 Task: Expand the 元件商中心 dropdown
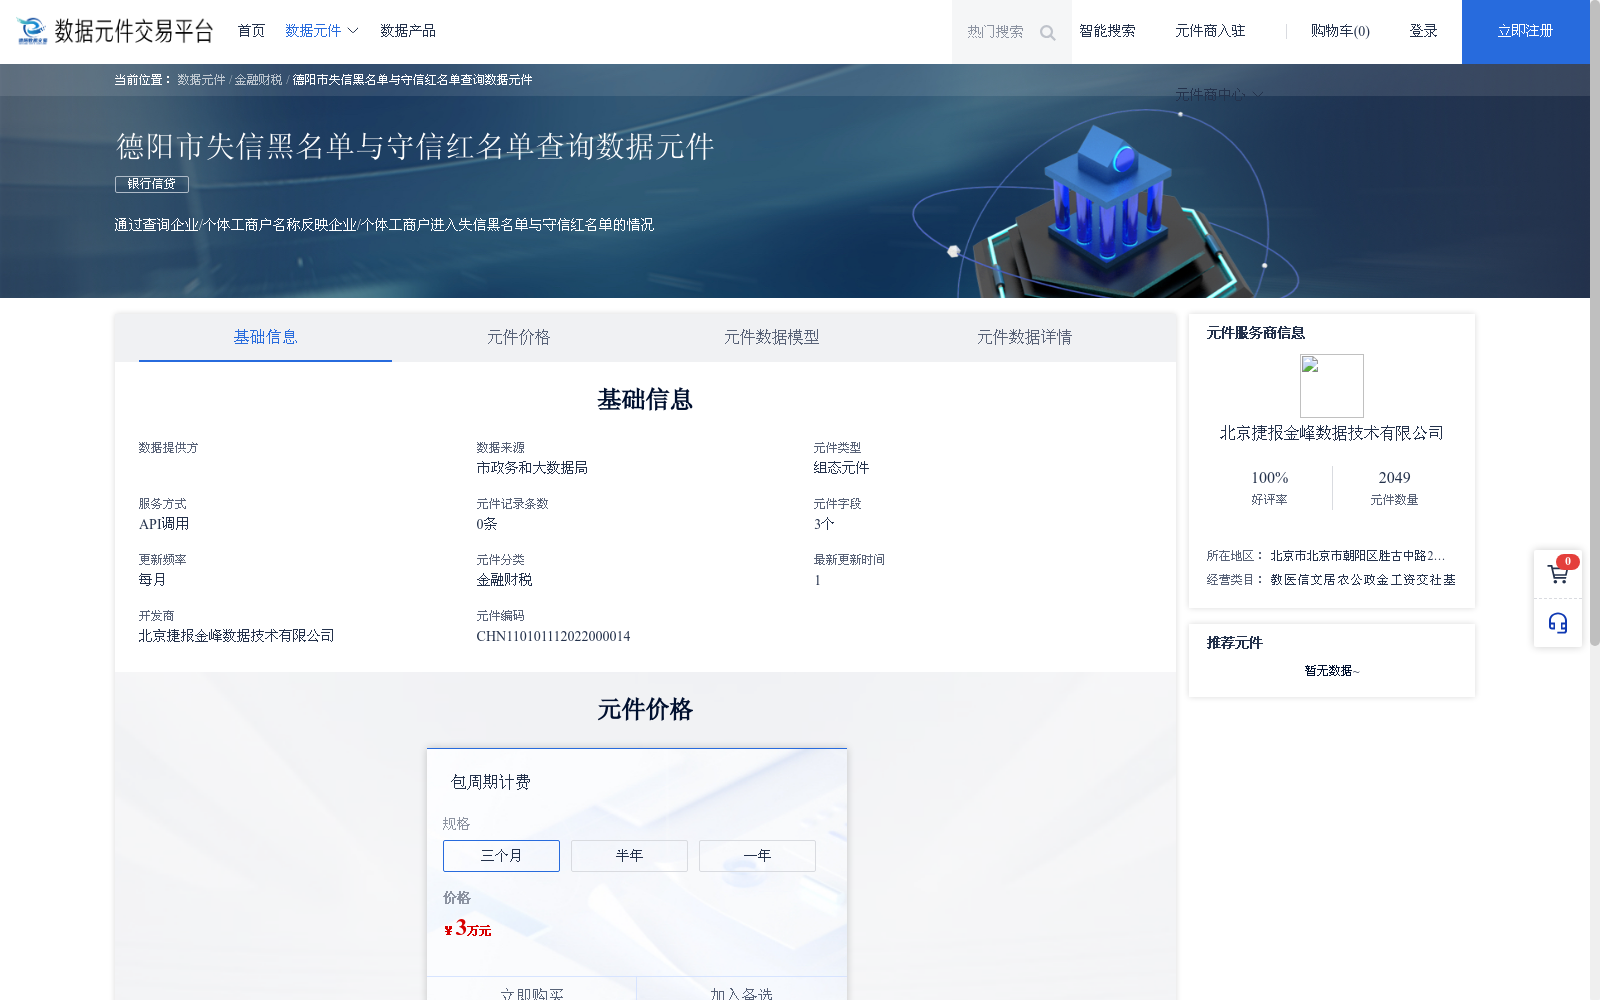tap(1219, 94)
